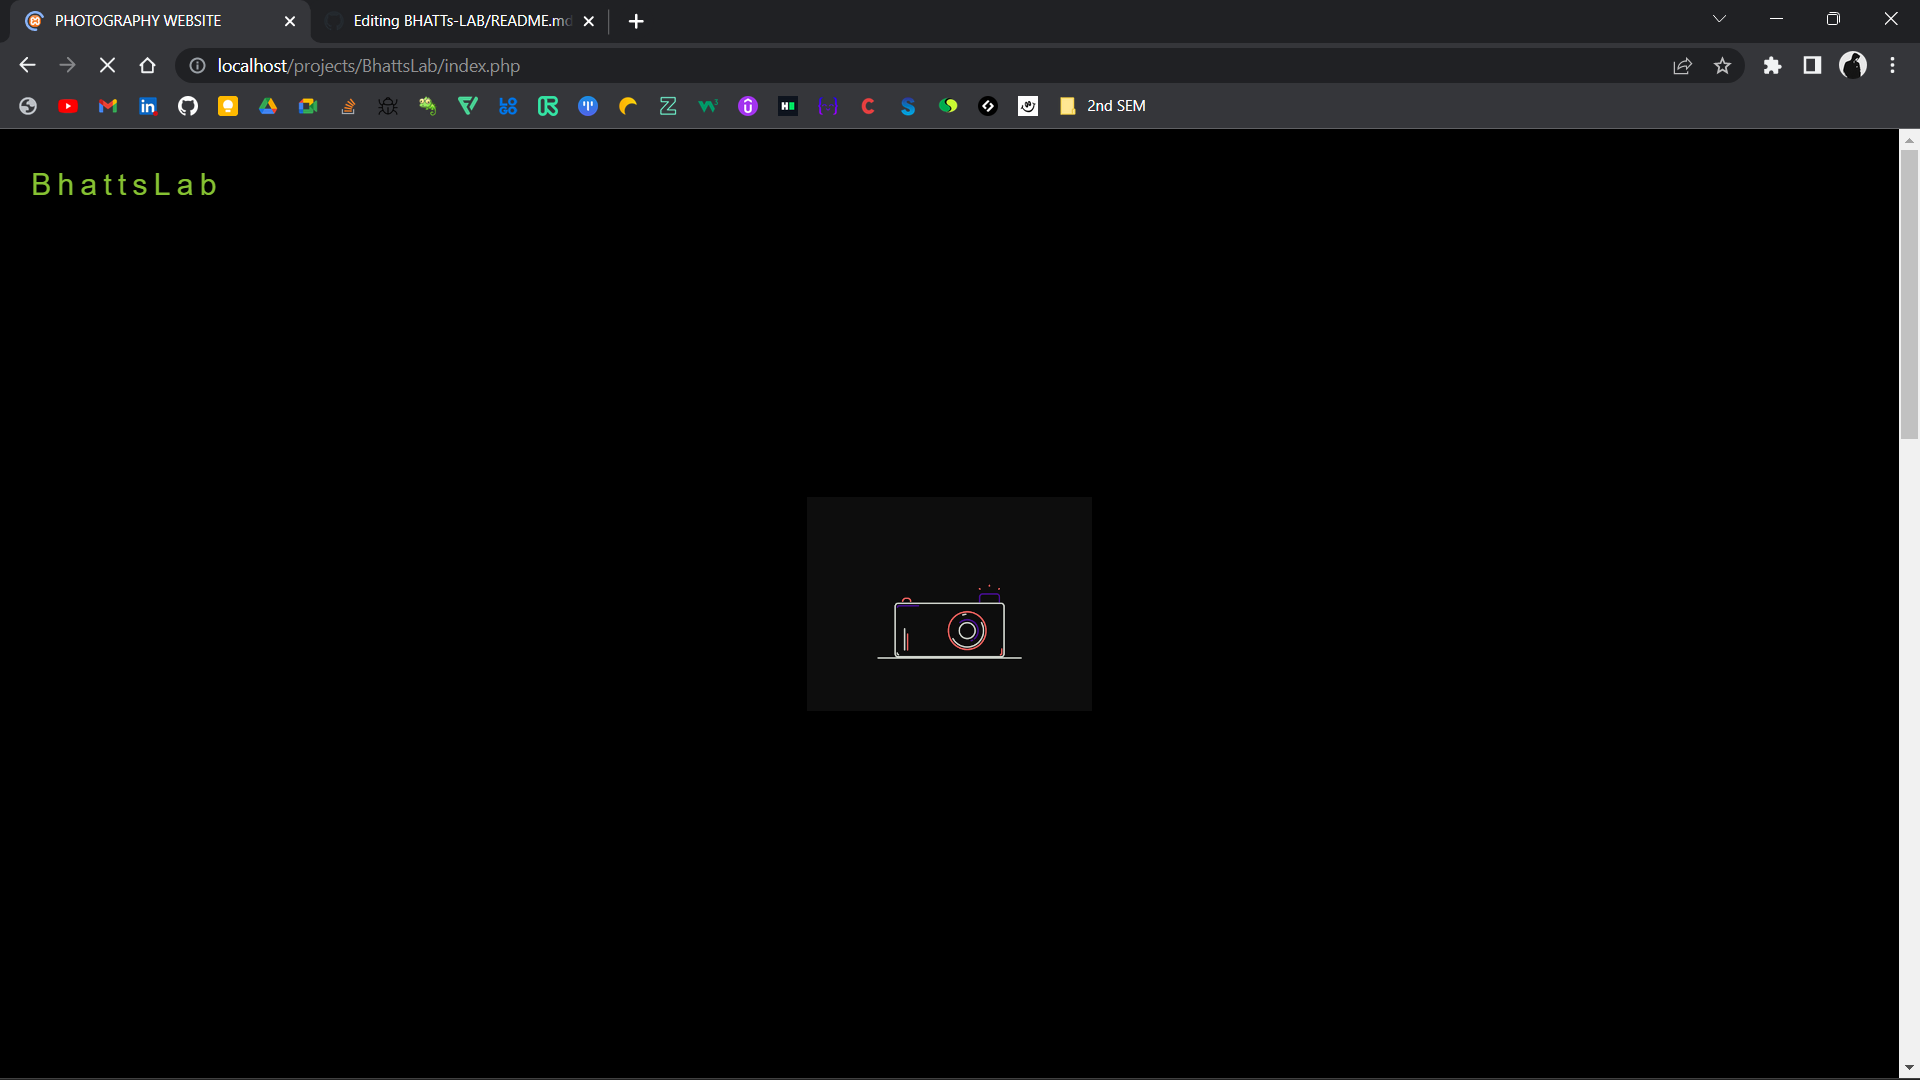Open a new tab
1920x1080 pixels.
636,21
